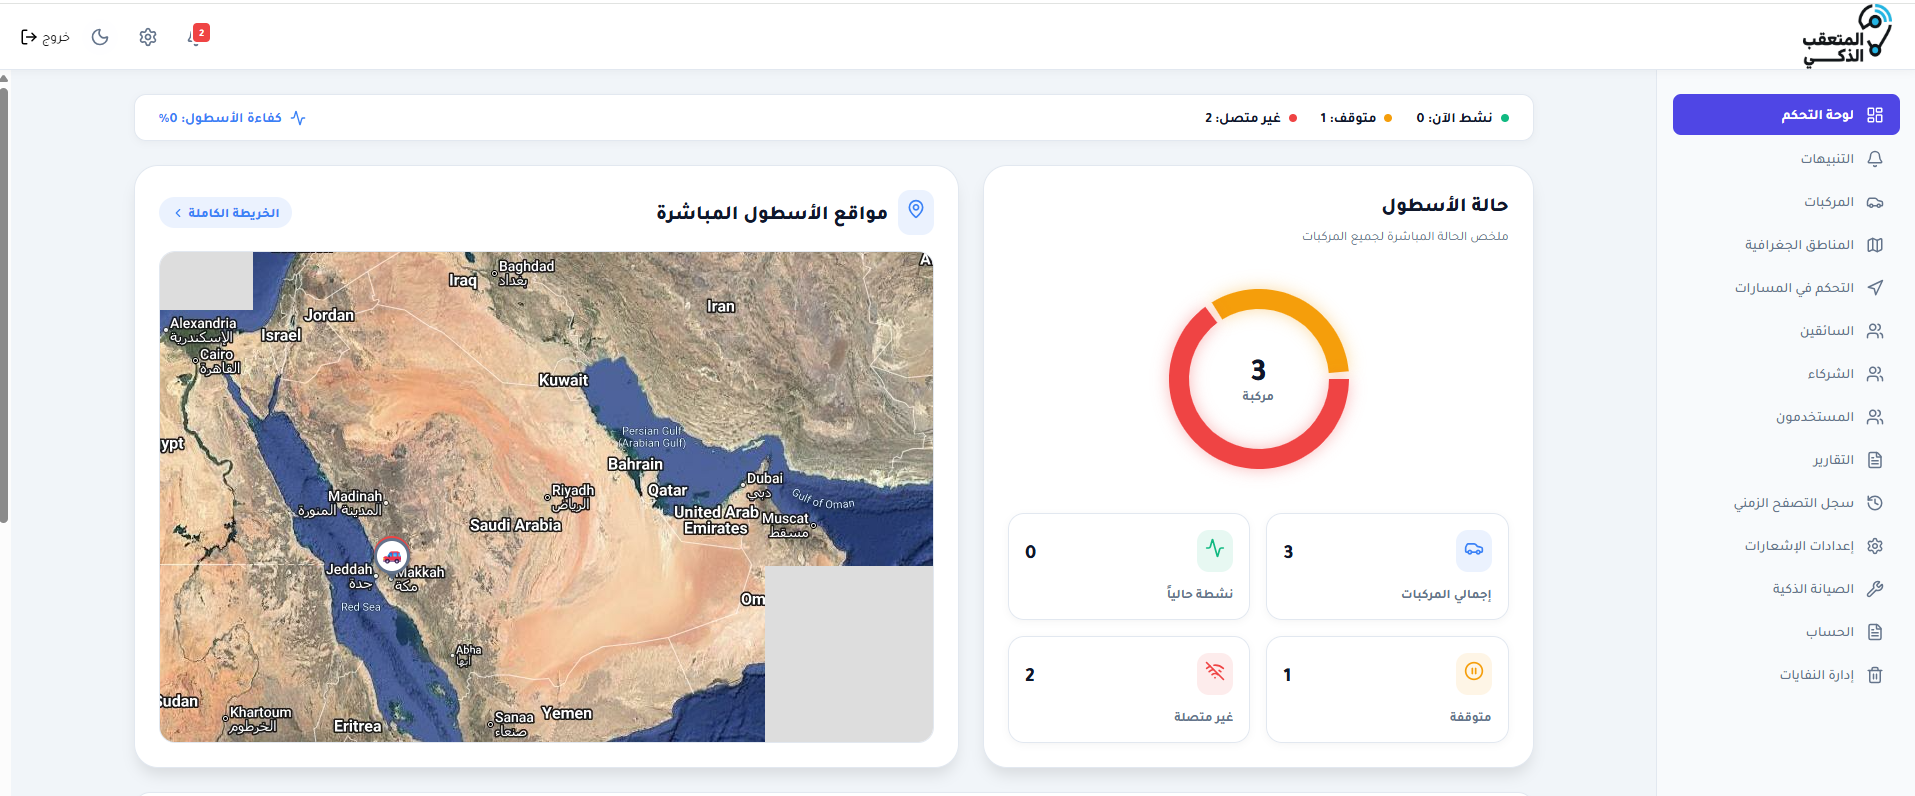The width and height of the screenshot is (1915, 796).
Task: Select لوحة التحكم in the sidebar
Action: pyautogui.click(x=1786, y=115)
